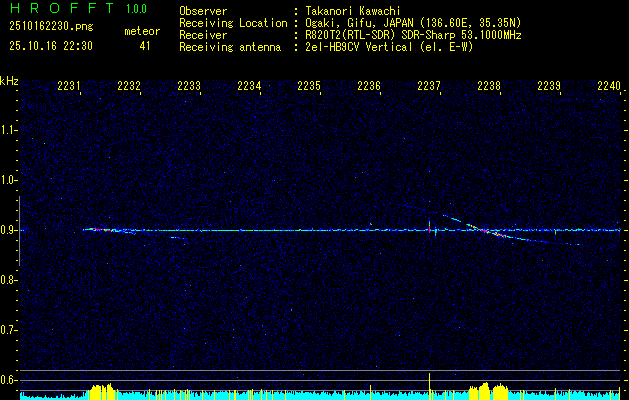Click file name 2510162230.png
629x400 pixels.
pyautogui.click(x=51, y=26)
